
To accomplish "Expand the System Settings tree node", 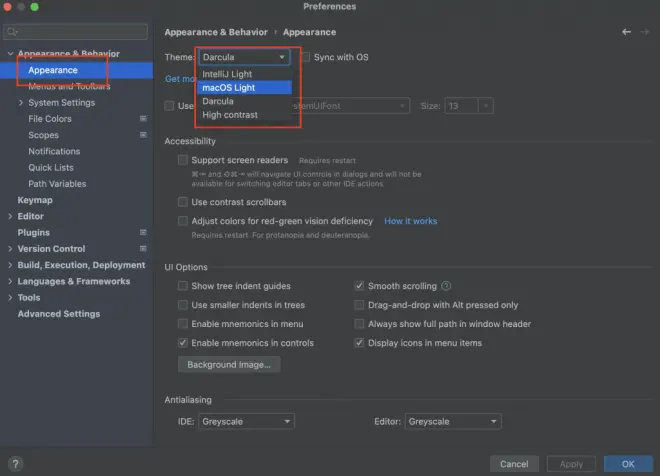I will 21,102.
